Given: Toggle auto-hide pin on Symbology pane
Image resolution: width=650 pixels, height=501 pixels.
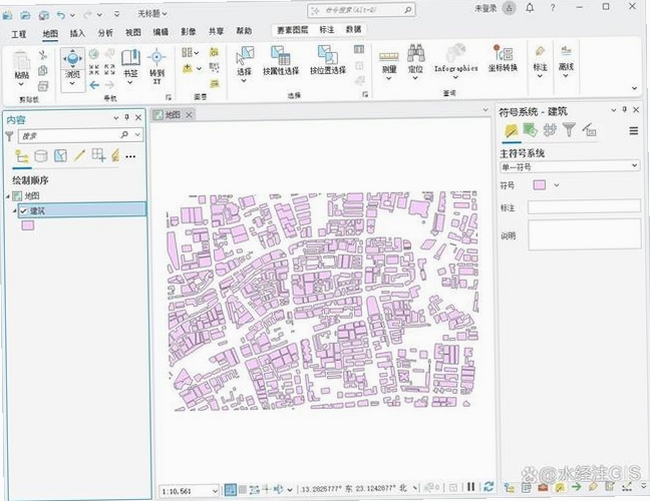Looking at the screenshot, I should tap(625, 110).
